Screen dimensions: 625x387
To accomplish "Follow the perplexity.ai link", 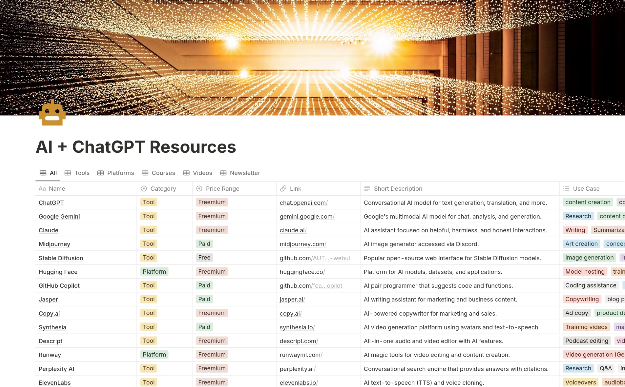I will (298, 369).
